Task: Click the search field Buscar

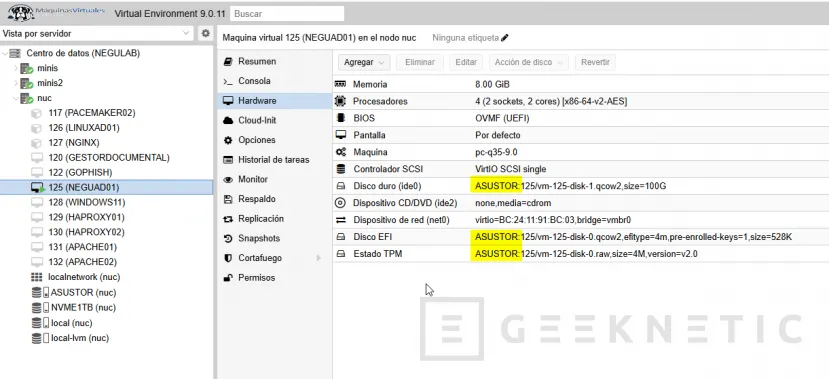Action: coord(288,14)
